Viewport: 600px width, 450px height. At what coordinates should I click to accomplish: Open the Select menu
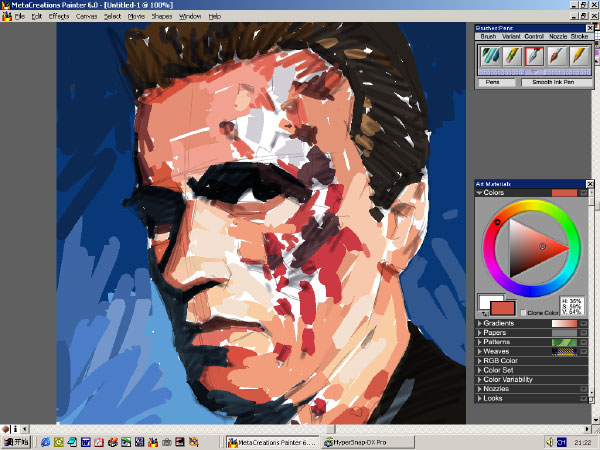point(112,16)
